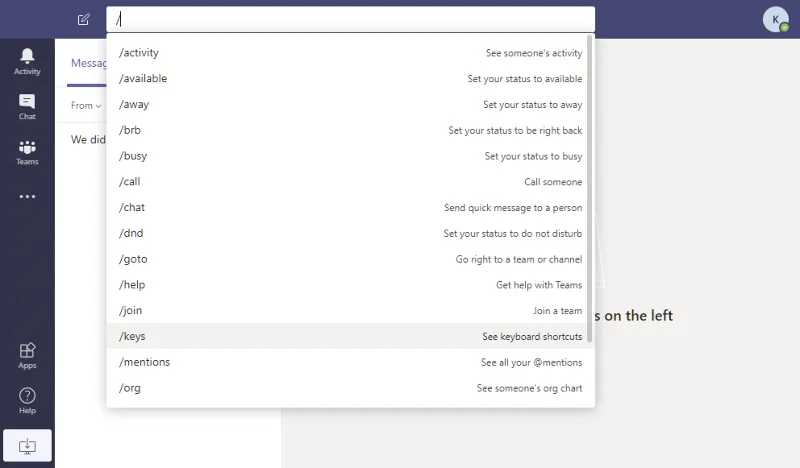Click the new chat compose icon
Image resolution: width=800 pixels, height=468 pixels.
(x=83, y=20)
